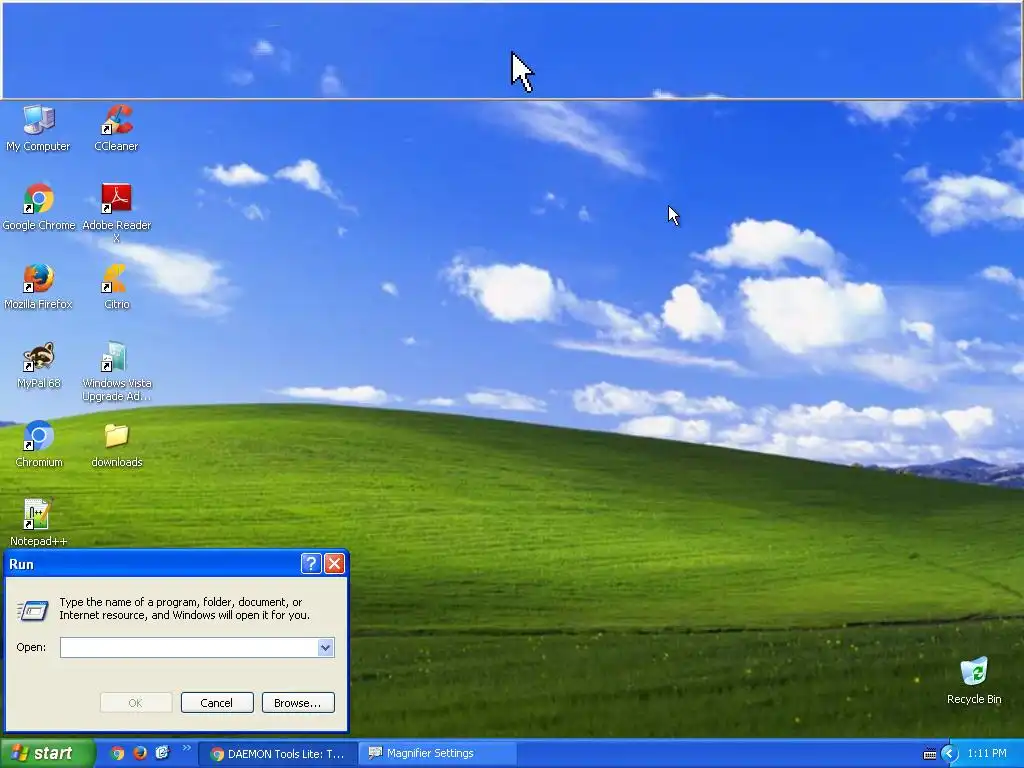
Task: Switch to Magnifier Settings taskbar button
Action: [x=438, y=754]
